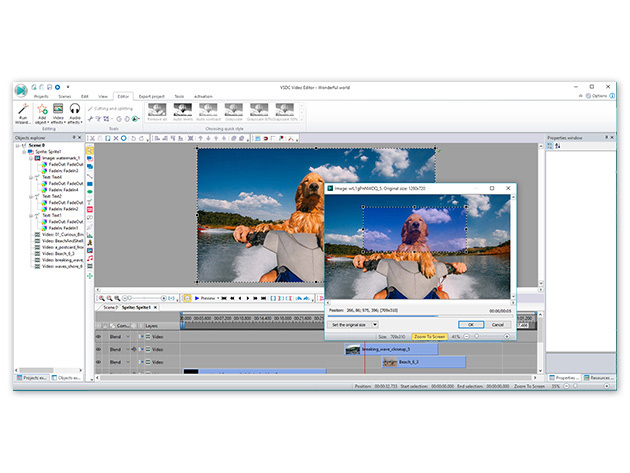The width and height of the screenshot is (630, 473).
Task: Click the redo arrow in editor toolbar
Action: [x=141, y=138]
